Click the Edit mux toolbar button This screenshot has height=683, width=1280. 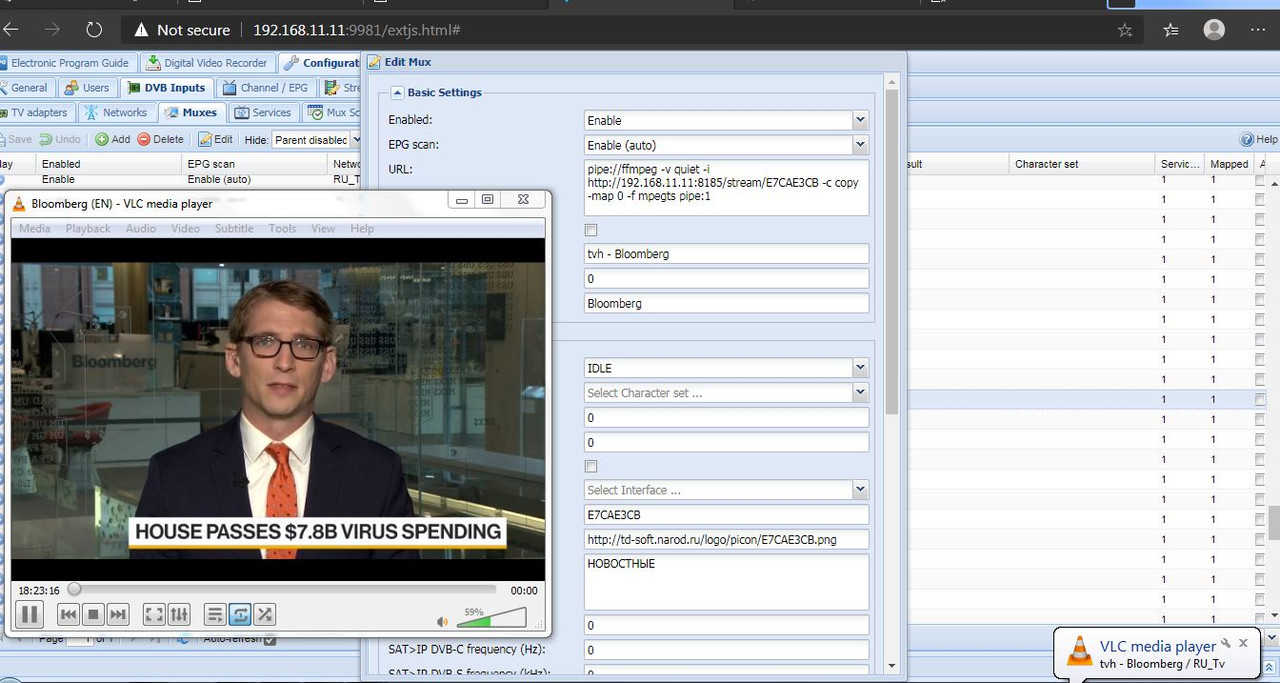tap(216, 139)
